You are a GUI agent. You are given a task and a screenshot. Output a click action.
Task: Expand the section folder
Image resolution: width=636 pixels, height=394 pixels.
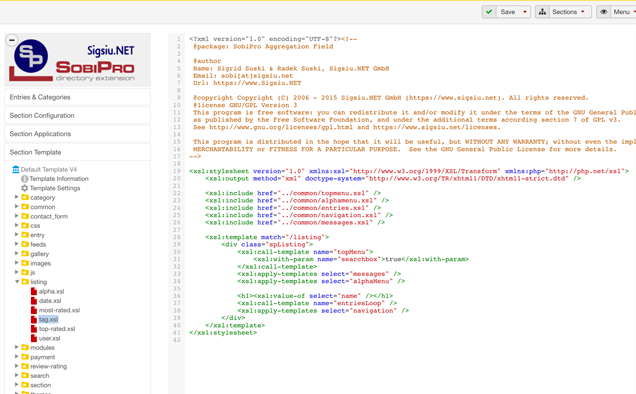coord(17,385)
